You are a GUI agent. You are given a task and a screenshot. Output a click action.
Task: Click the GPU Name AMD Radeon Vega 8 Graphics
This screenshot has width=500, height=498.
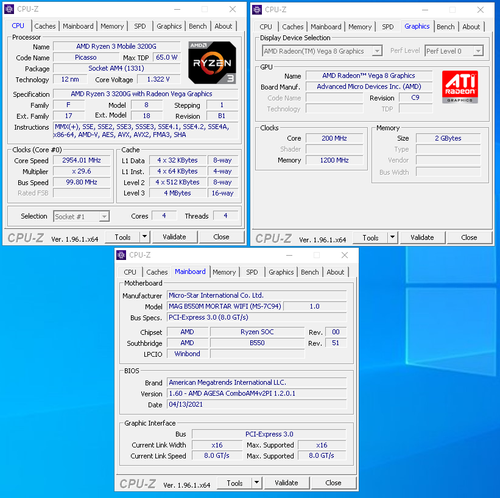coord(369,76)
